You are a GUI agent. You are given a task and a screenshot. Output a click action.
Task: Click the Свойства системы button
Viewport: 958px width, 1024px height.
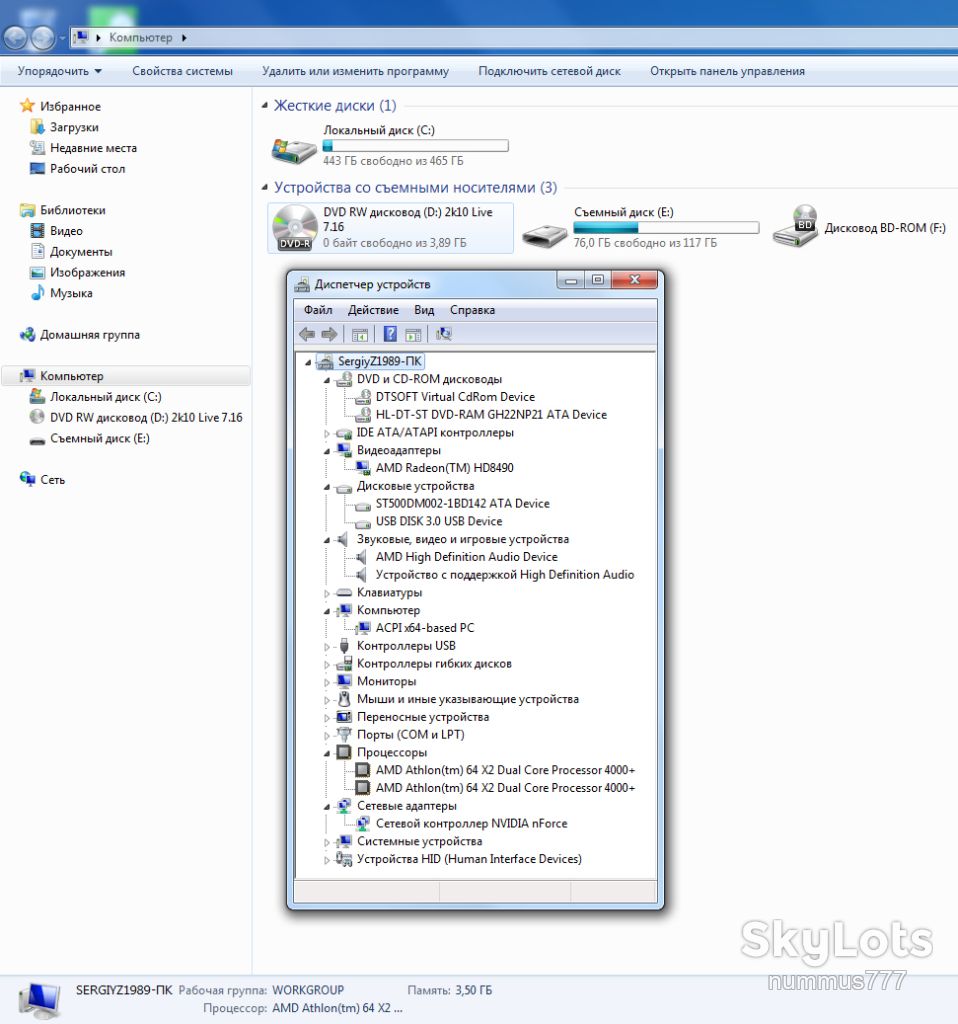[182, 71]
